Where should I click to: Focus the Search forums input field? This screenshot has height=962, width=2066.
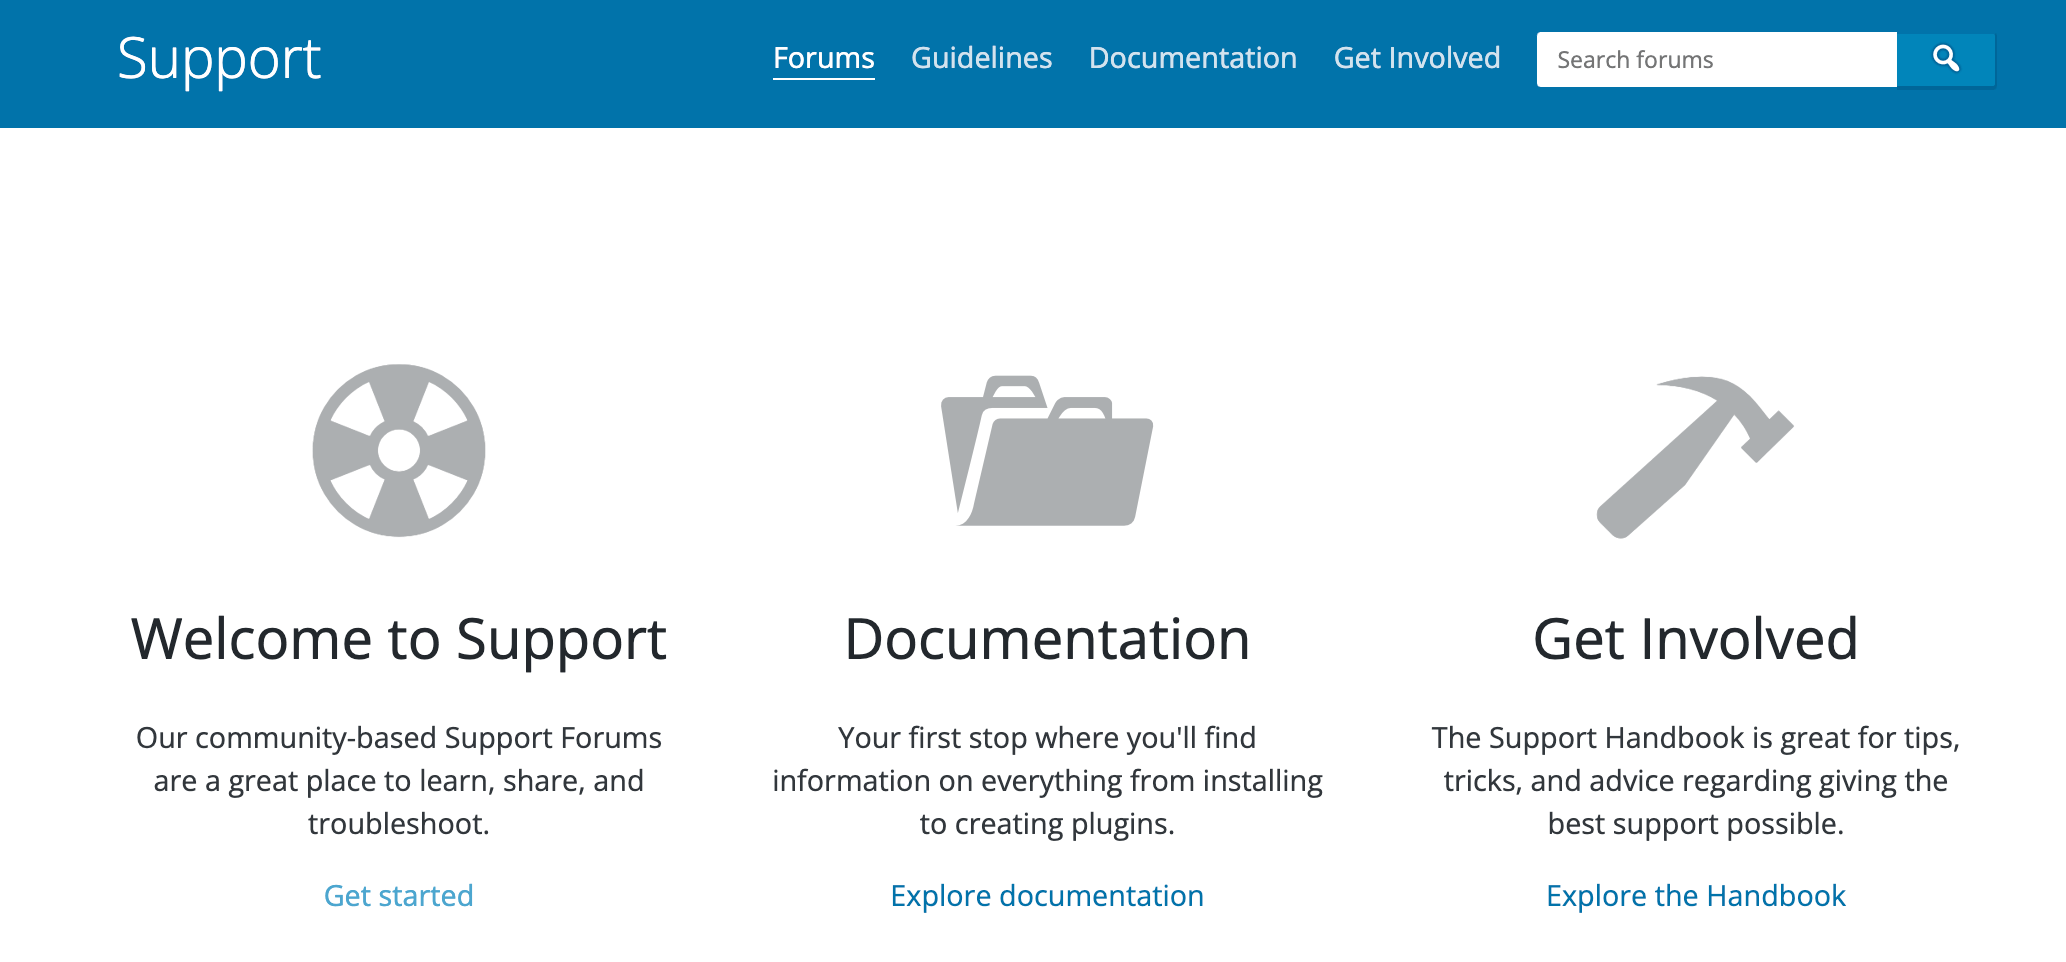coord(1715,60)
